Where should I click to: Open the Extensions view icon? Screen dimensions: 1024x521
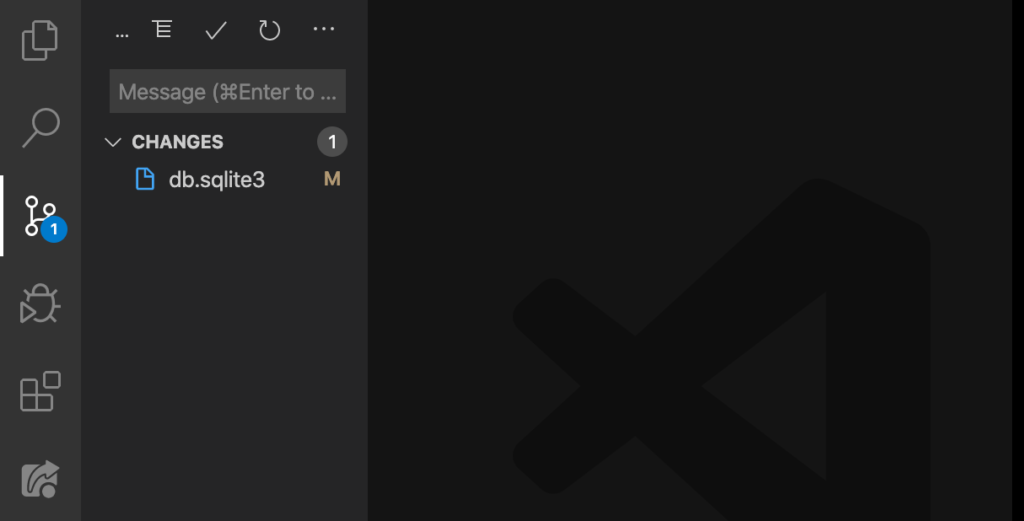click(40, 392)
